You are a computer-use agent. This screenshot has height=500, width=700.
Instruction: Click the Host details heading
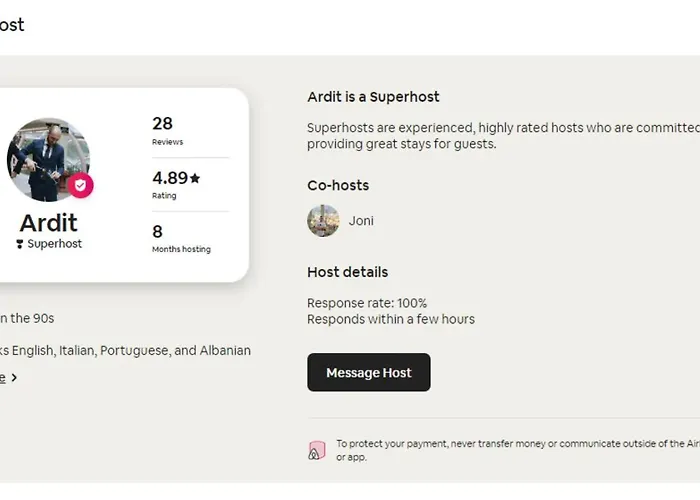coord(347,272)
